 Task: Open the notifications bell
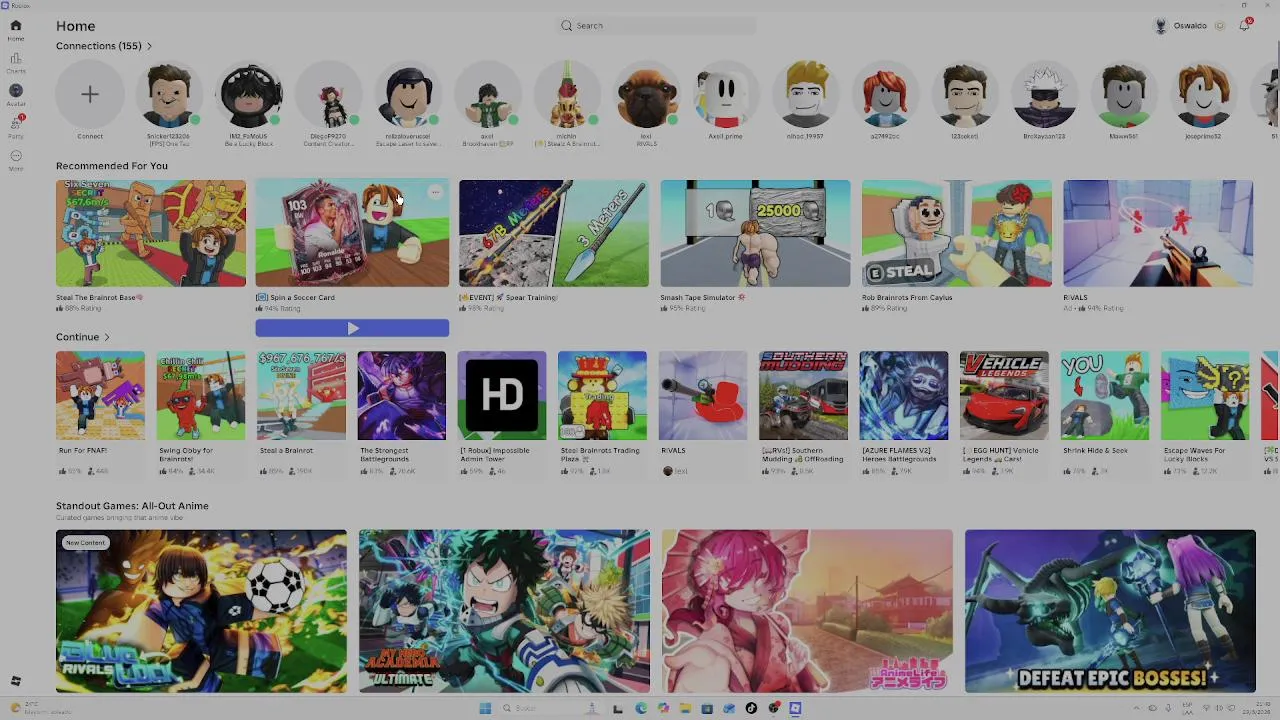1244,26
